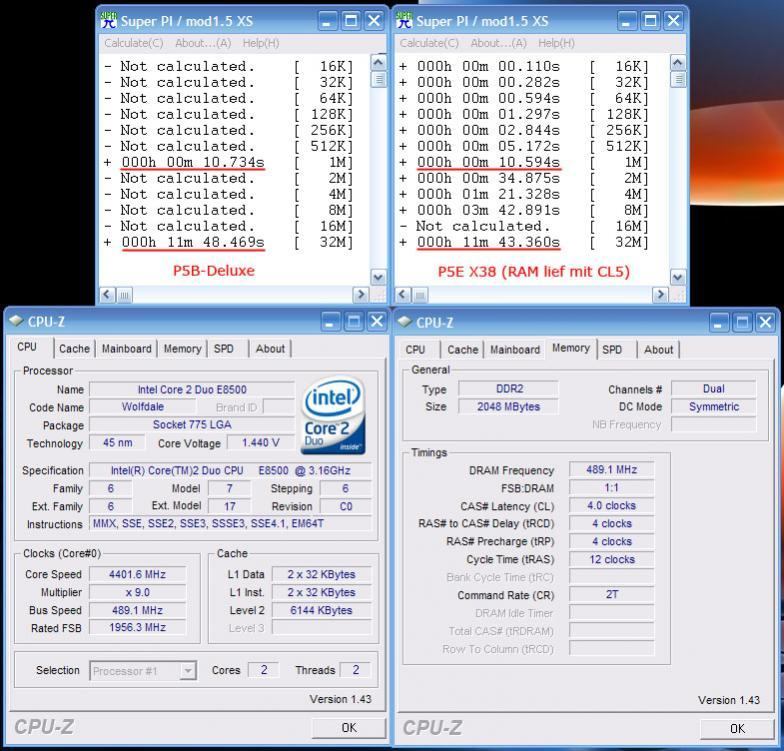The width and height of the screenshot is (784, 751).
Task: Click the Package value 'Socket 775 LGA'
Action: (x=192, y=425)
